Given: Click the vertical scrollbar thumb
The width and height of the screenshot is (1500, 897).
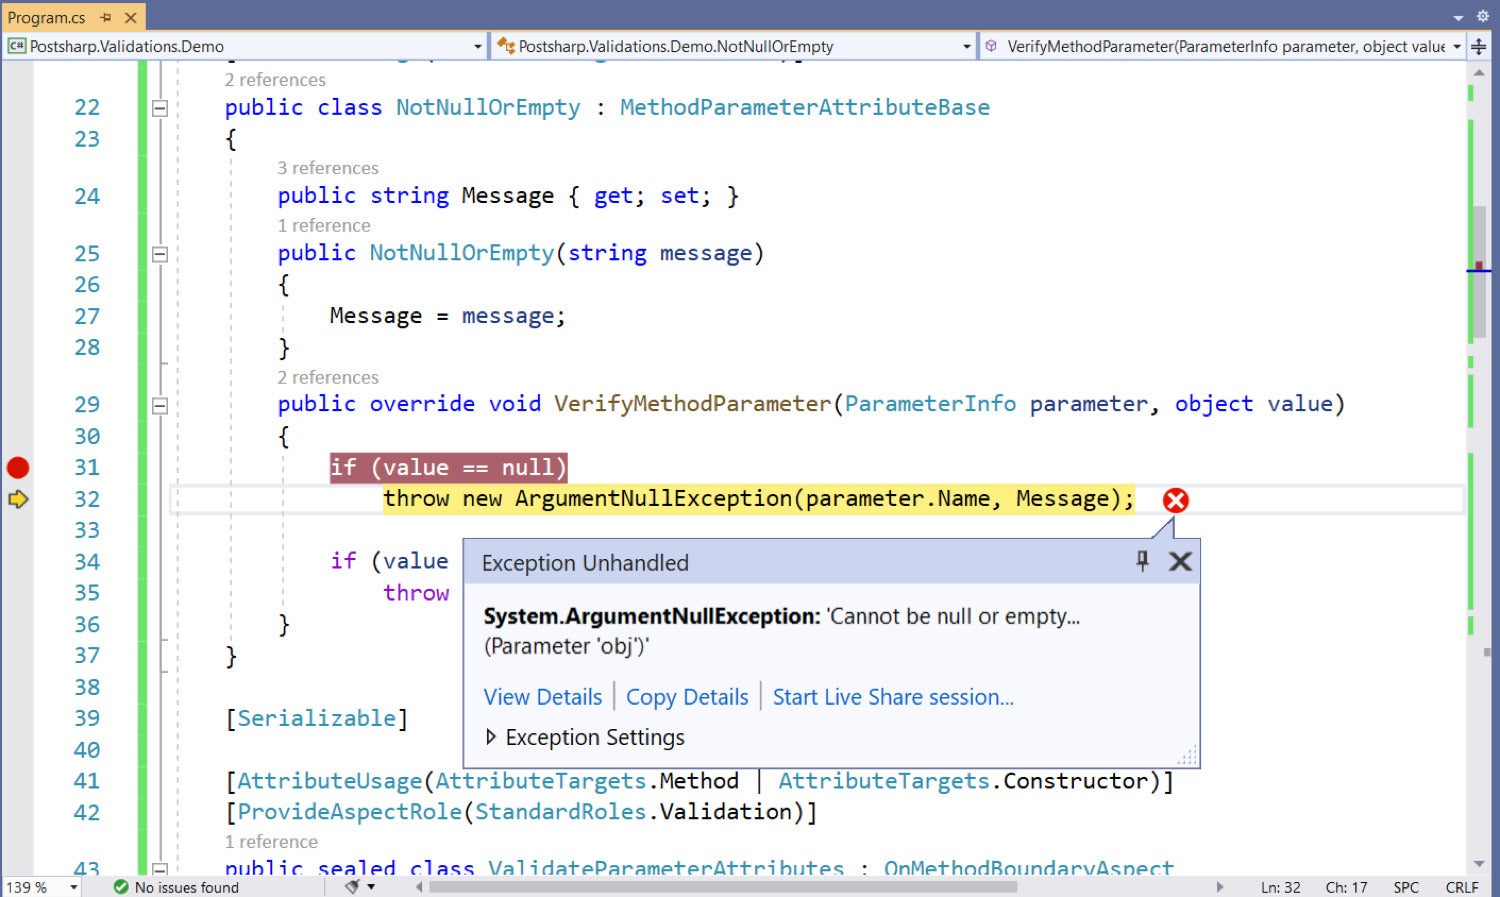Looking at the screenshot, I should pos(1480,273).
